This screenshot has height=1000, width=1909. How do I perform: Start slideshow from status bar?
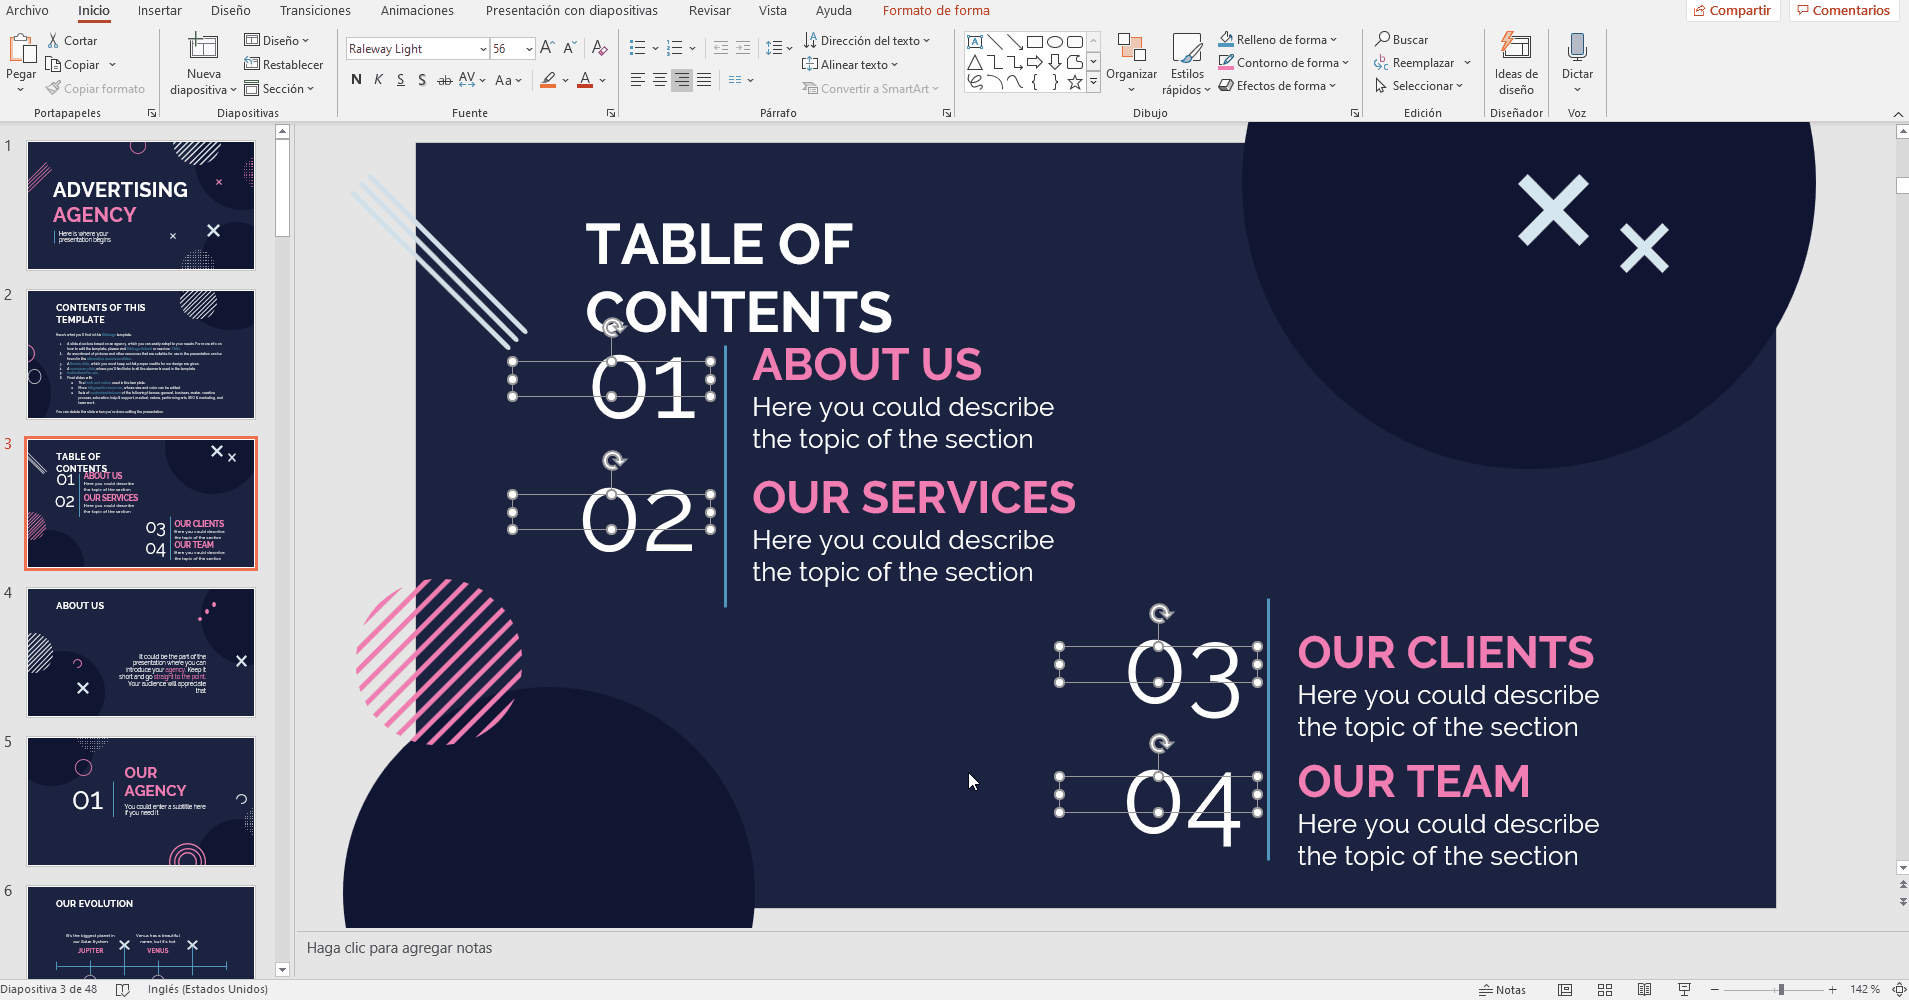[1685, 990]
